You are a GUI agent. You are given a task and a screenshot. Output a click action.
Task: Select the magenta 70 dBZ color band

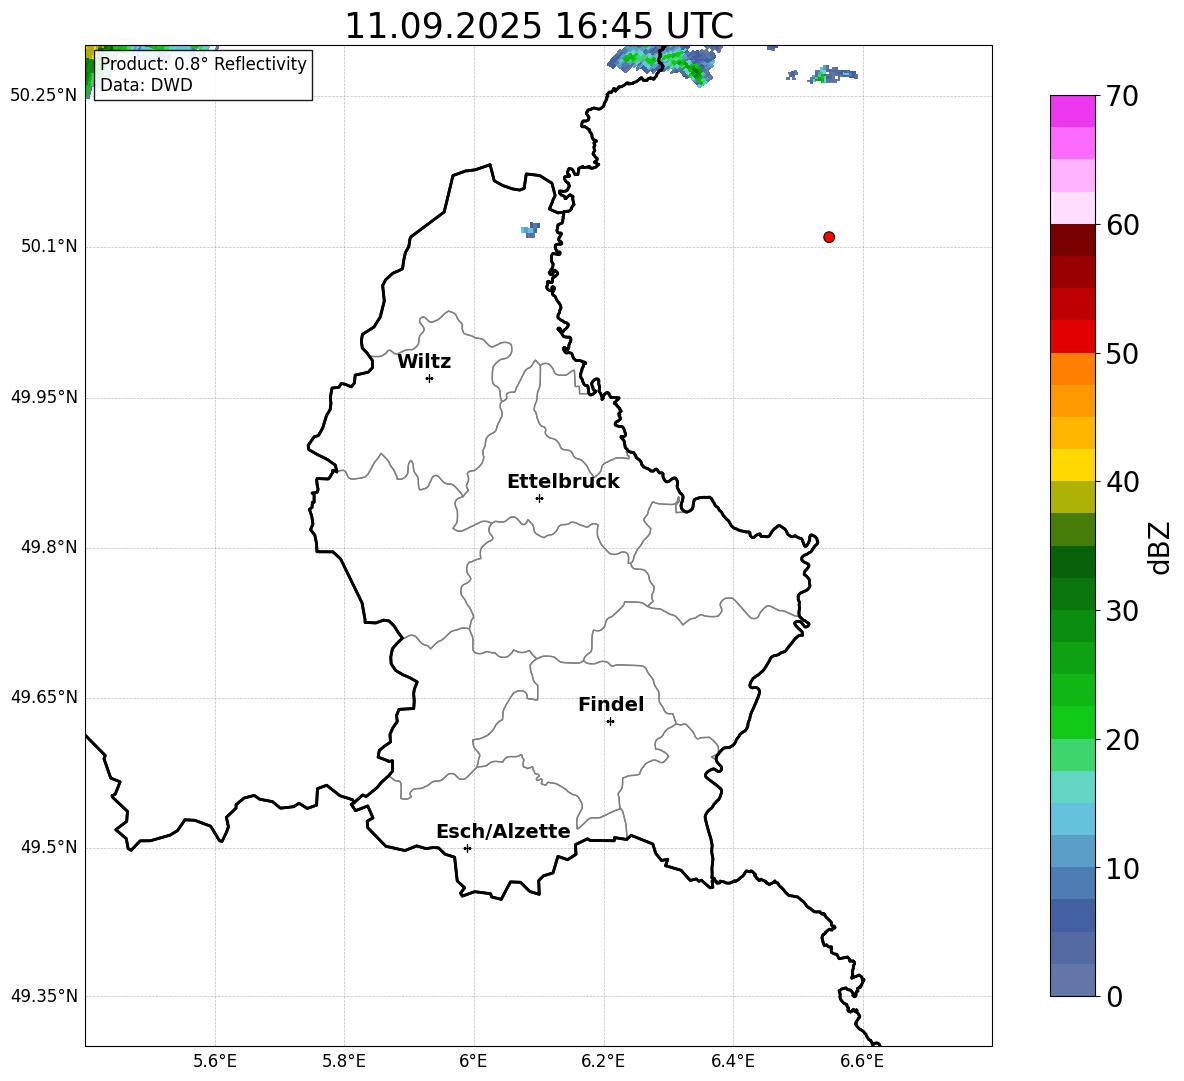tap(1073, 110)
